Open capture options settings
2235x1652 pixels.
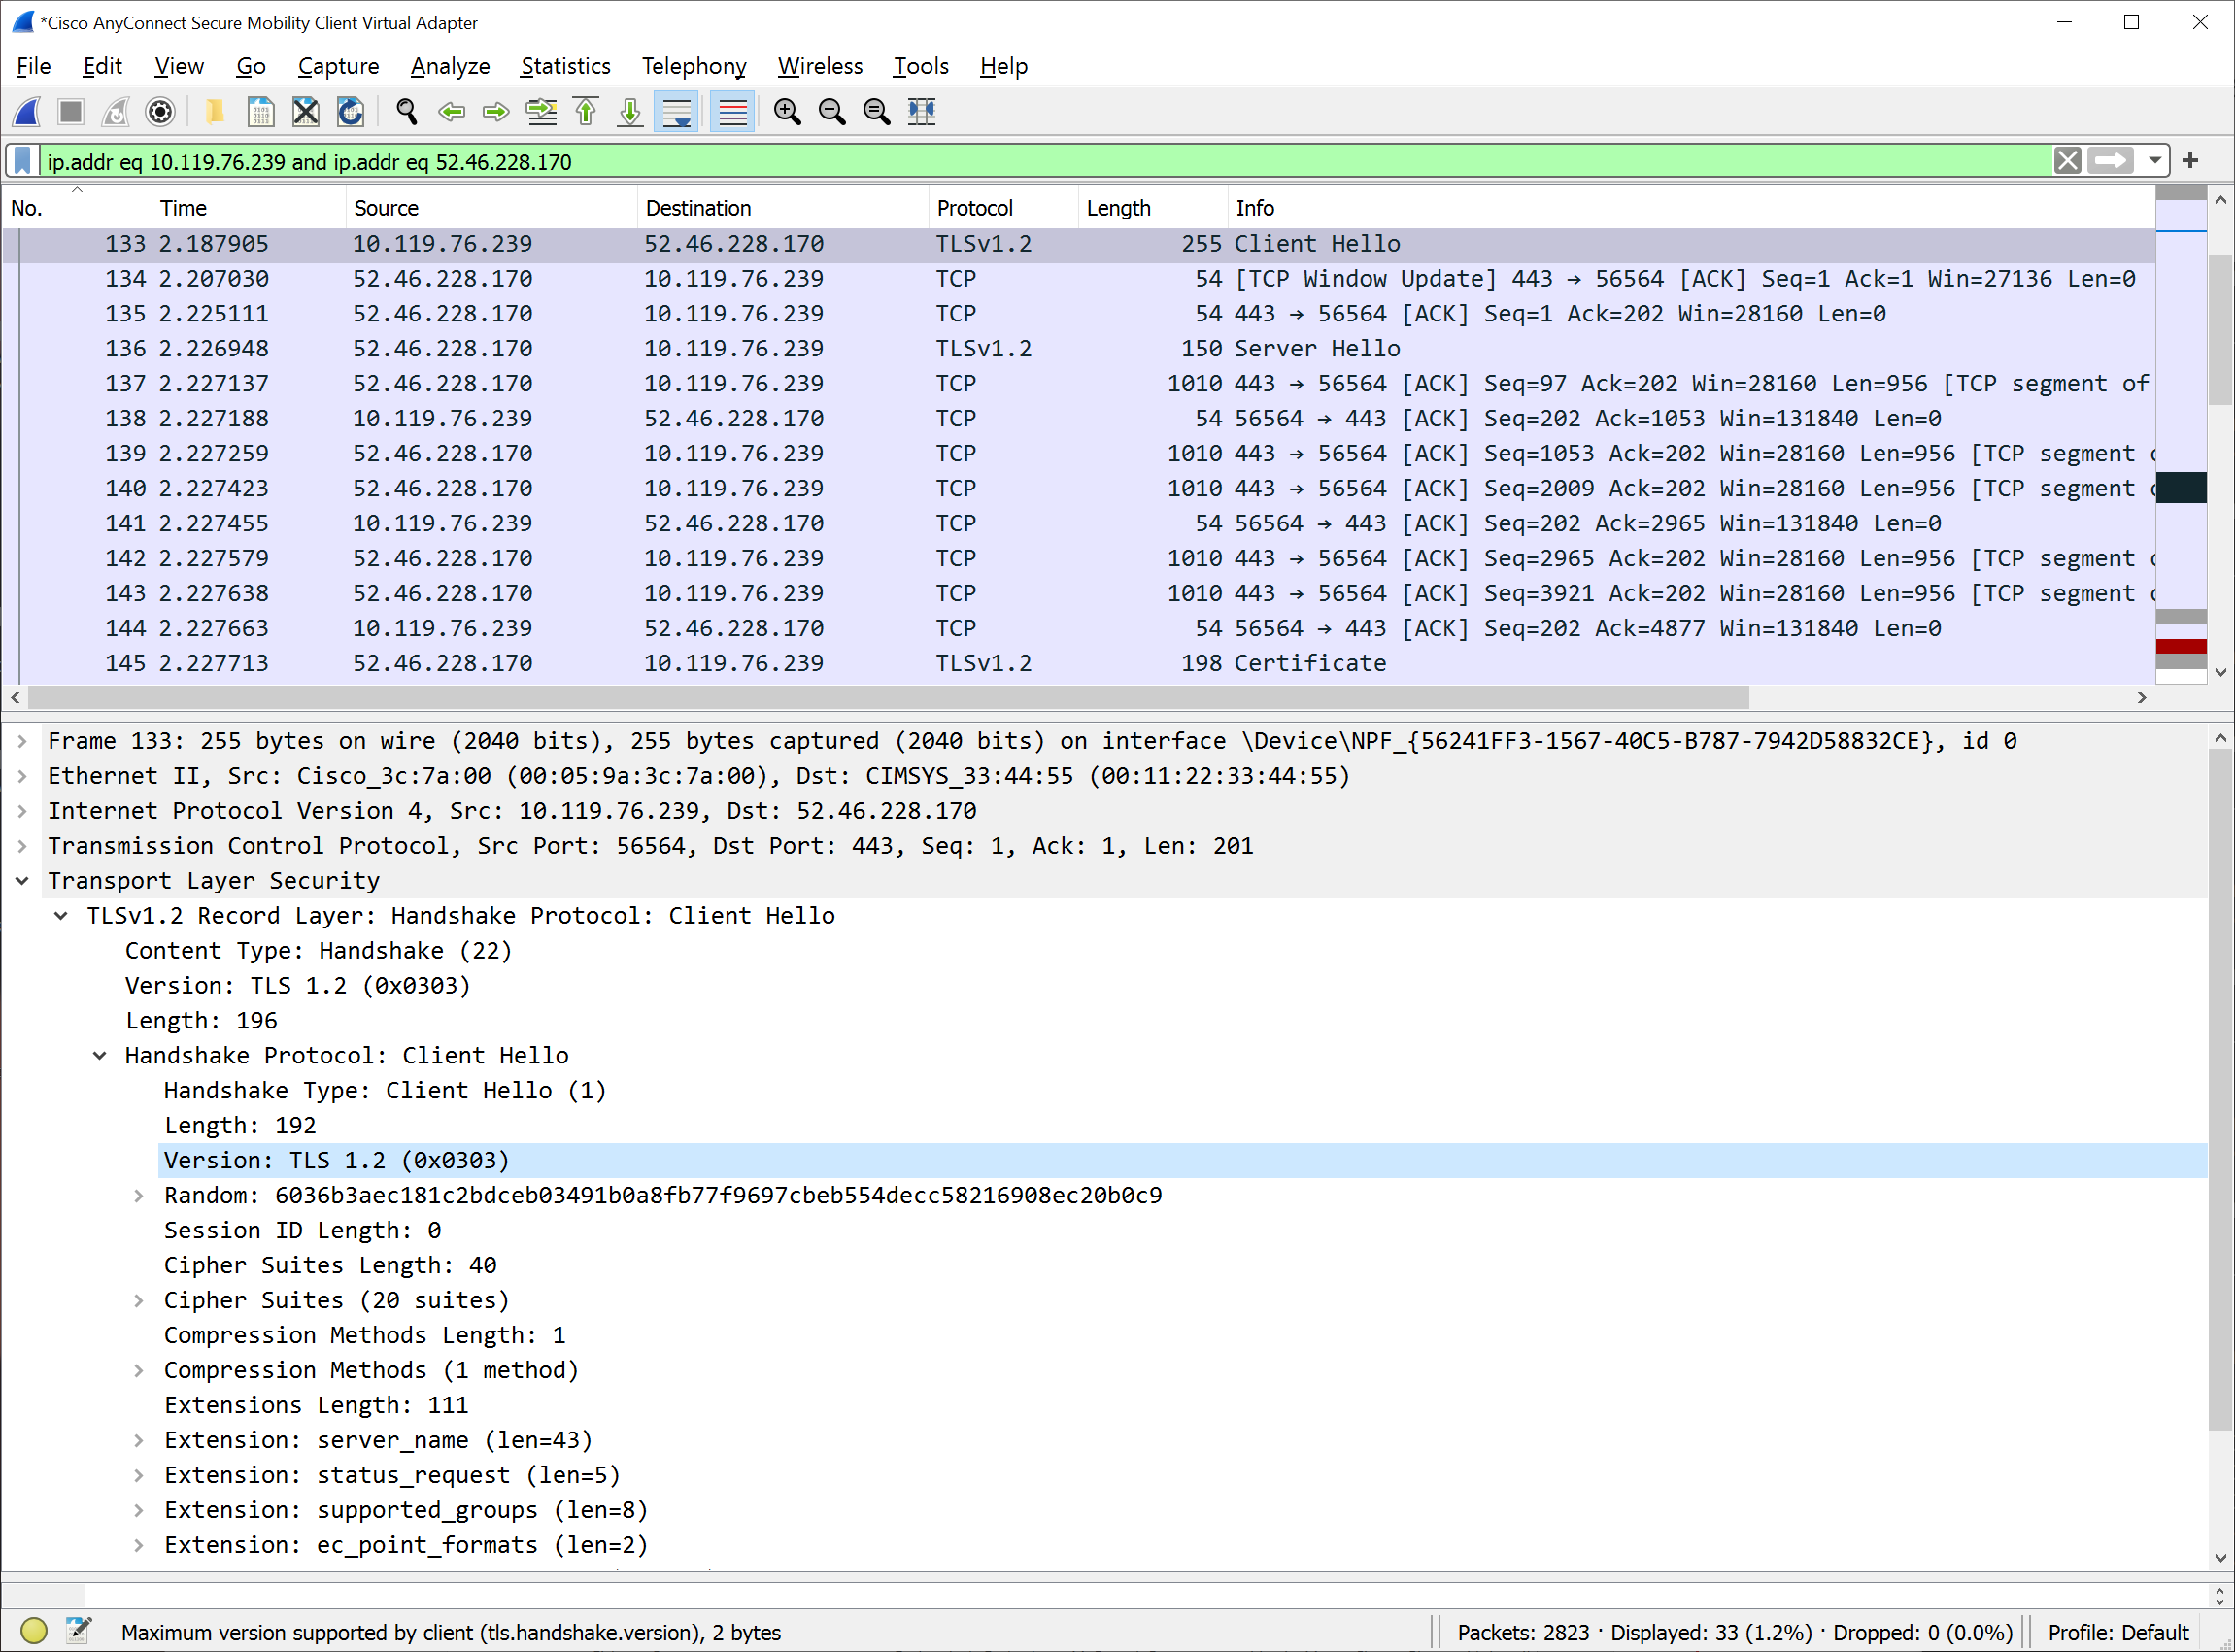click(160, 112)
